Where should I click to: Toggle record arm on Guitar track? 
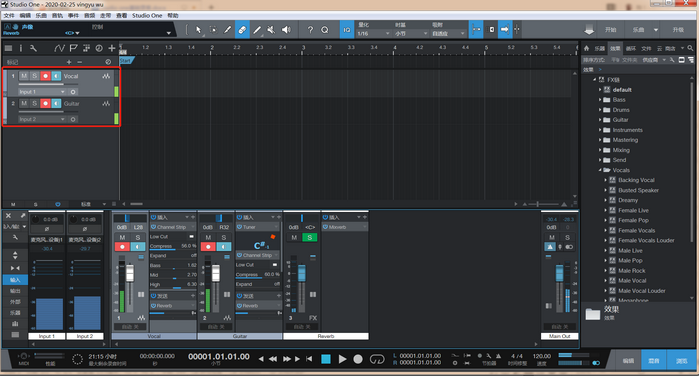click(x=45, y=103)
